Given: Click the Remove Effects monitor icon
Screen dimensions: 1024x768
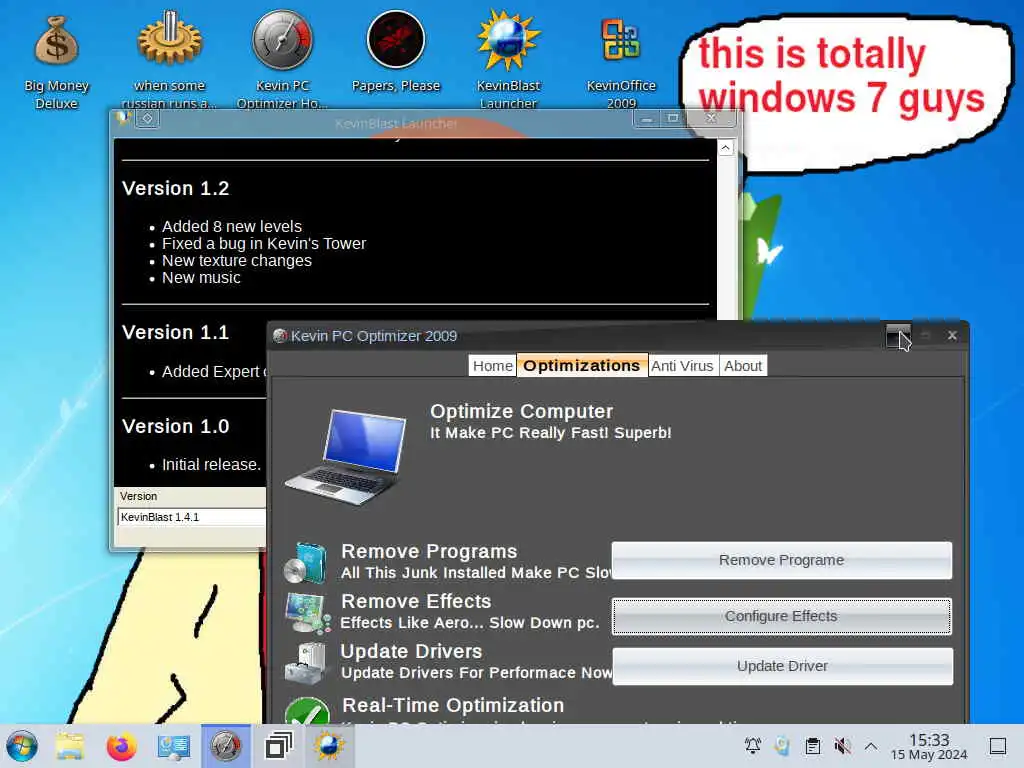Looking at the screenshot, I should 307,613.
